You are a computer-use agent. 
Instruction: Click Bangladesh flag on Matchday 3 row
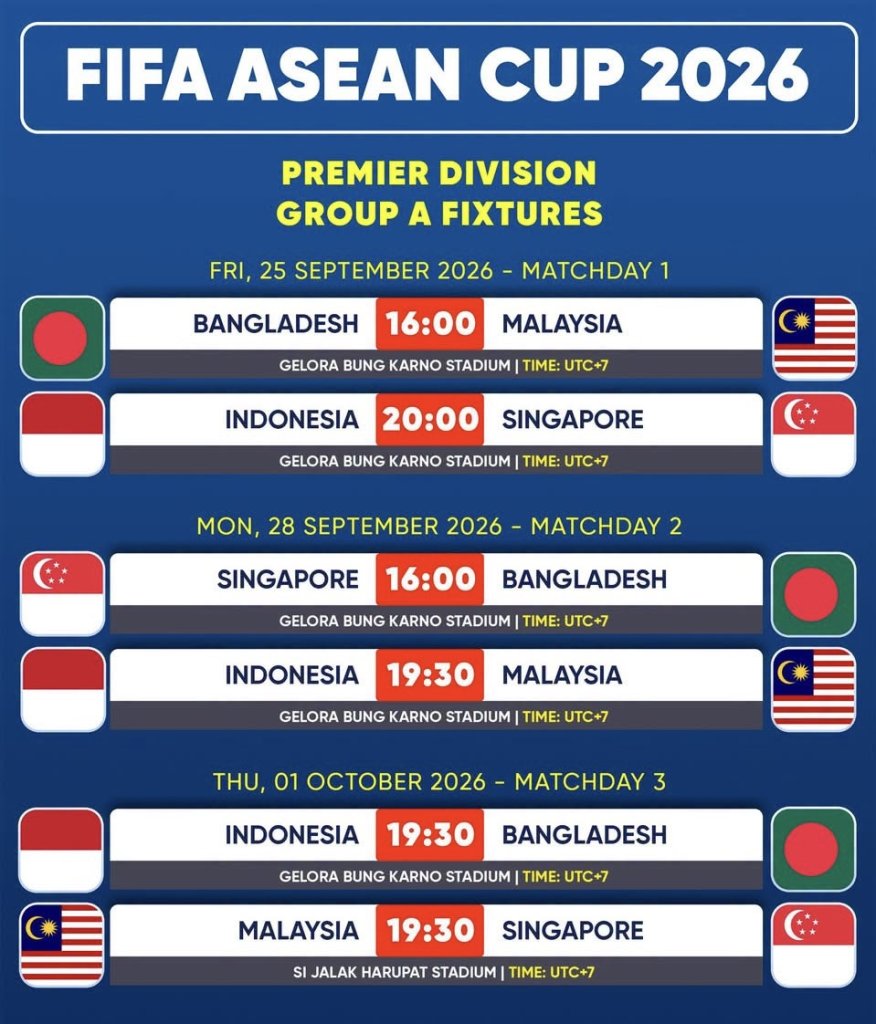pyautogui.click(x=814, y=849)
